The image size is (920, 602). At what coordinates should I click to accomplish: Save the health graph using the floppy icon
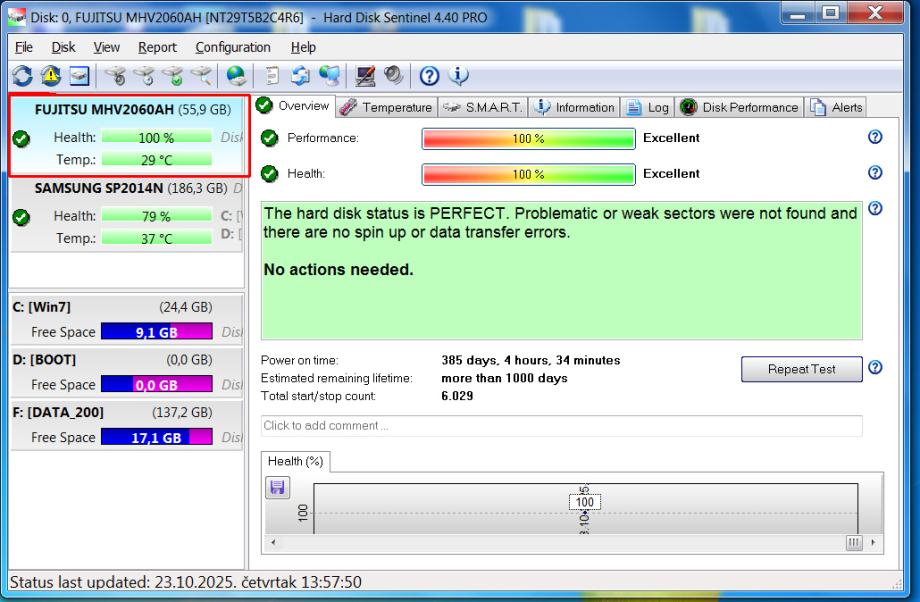pyautogui.click(x=278, y=488)
